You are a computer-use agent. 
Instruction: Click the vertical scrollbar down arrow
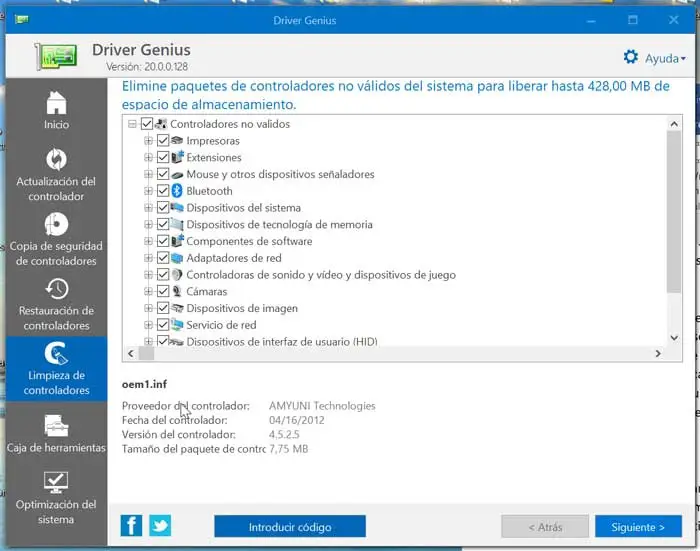(x=674, y=338)
